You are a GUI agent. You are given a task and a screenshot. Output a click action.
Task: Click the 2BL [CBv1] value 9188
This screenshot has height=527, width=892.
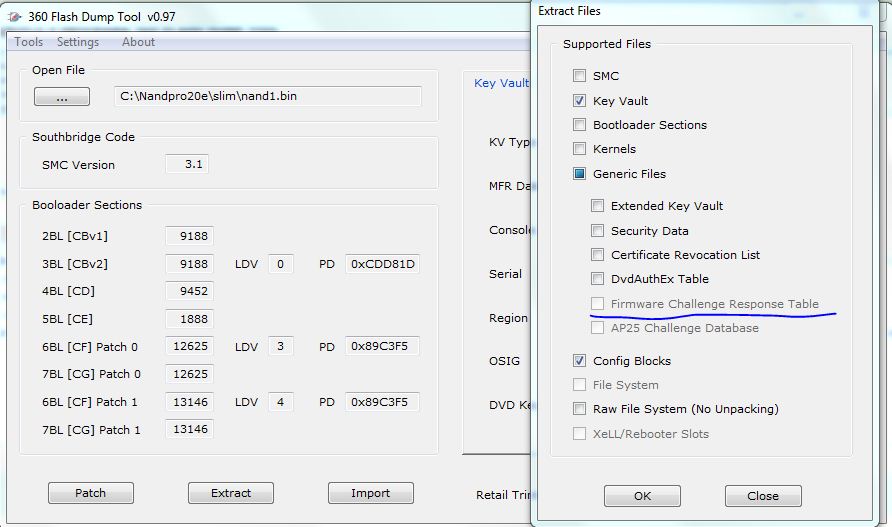tap(189, 236)
